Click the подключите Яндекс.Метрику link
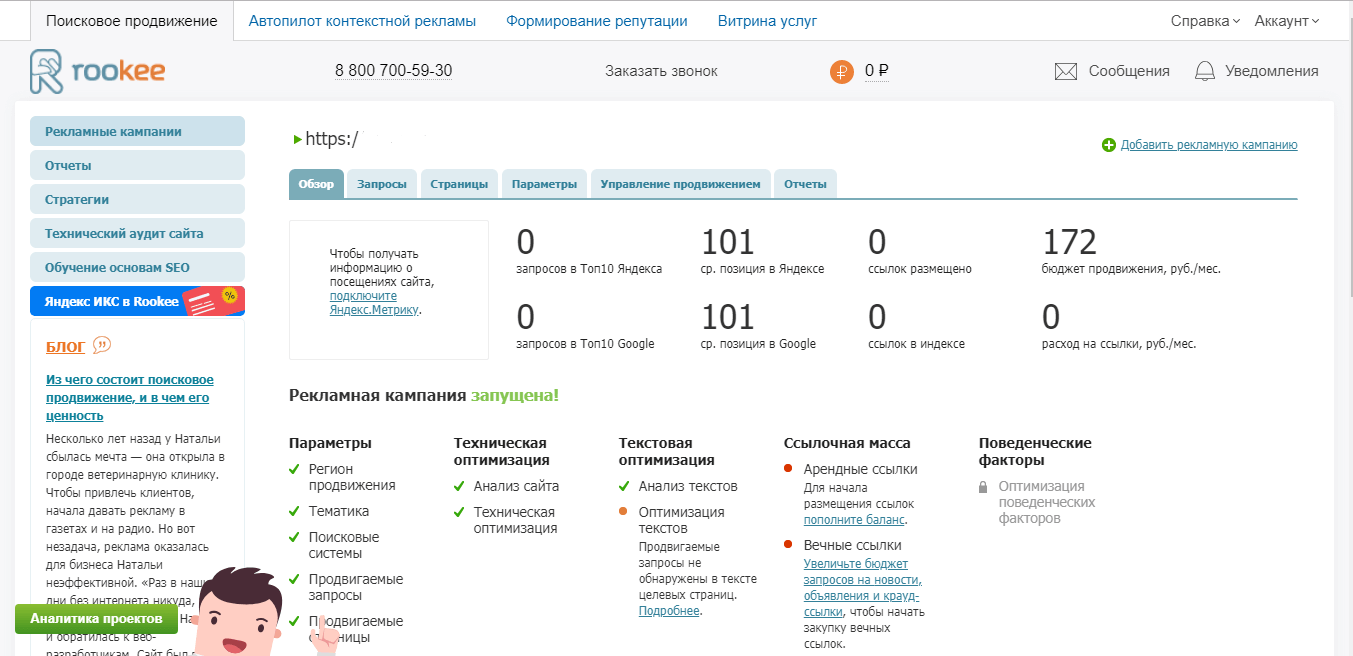This screenshot has height=656, width=1353. [x=375, y=303]
